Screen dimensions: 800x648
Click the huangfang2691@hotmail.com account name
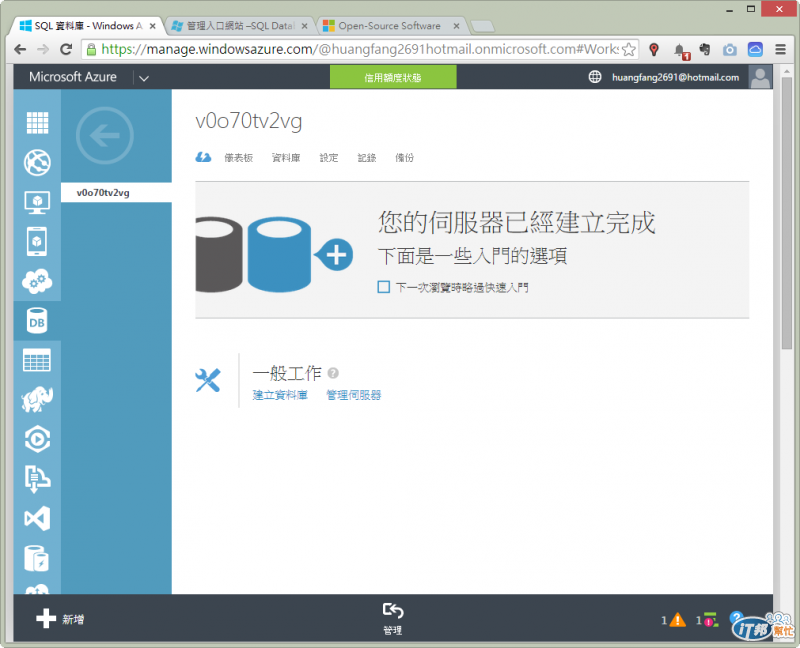[676, 77]
